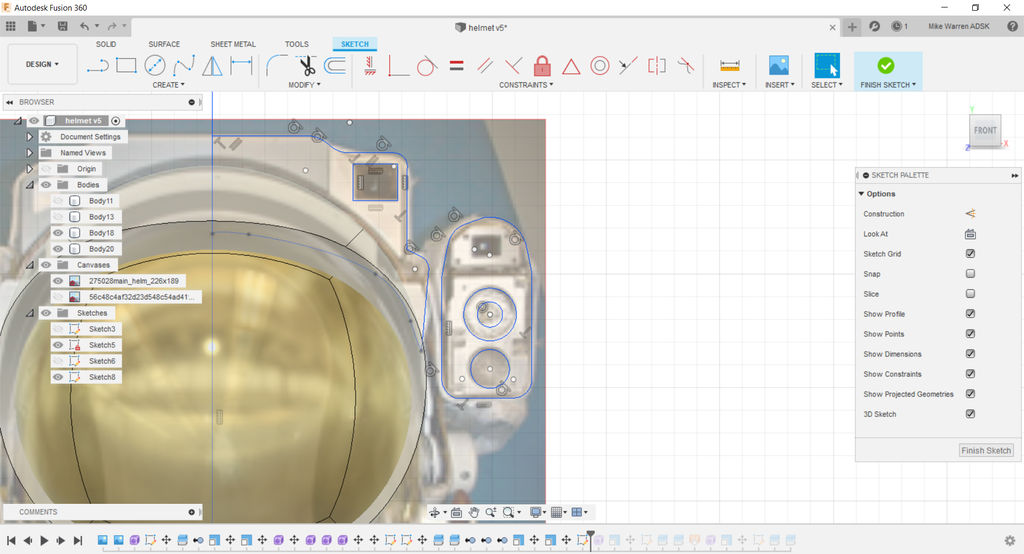Enable the Snap checkbox

(x=970, y=274)
